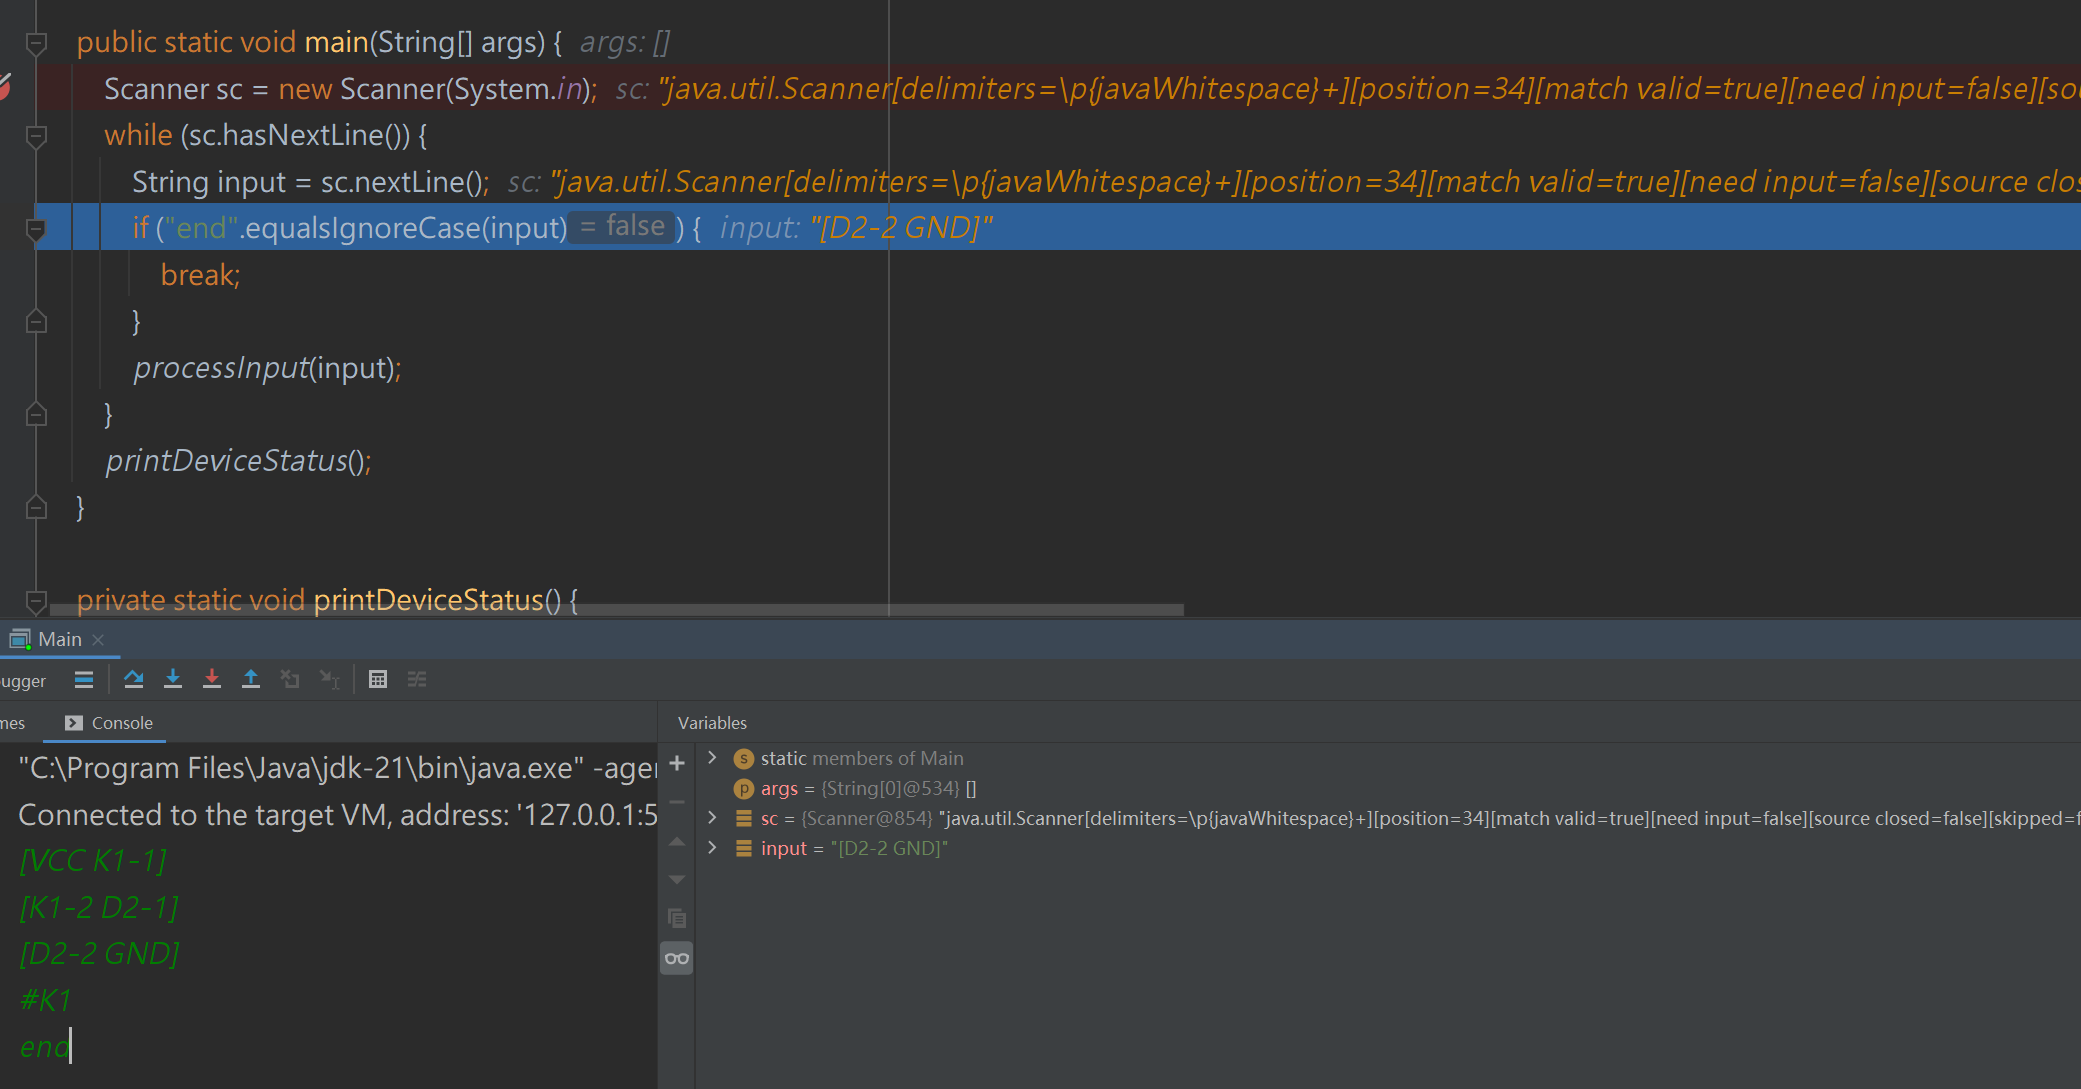Viewport: 2081px width, 1089px height.
Task: Click the Step Out icon
Action: click(x=250, y=680)
